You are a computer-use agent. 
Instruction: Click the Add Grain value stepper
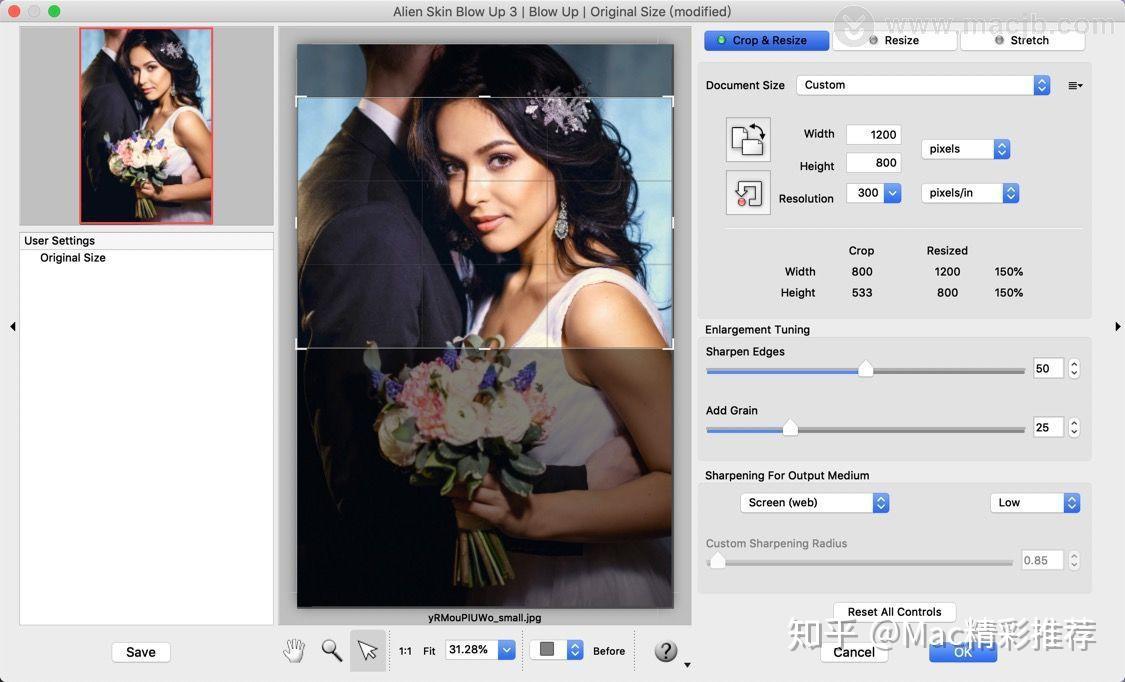coord(1074,427)
